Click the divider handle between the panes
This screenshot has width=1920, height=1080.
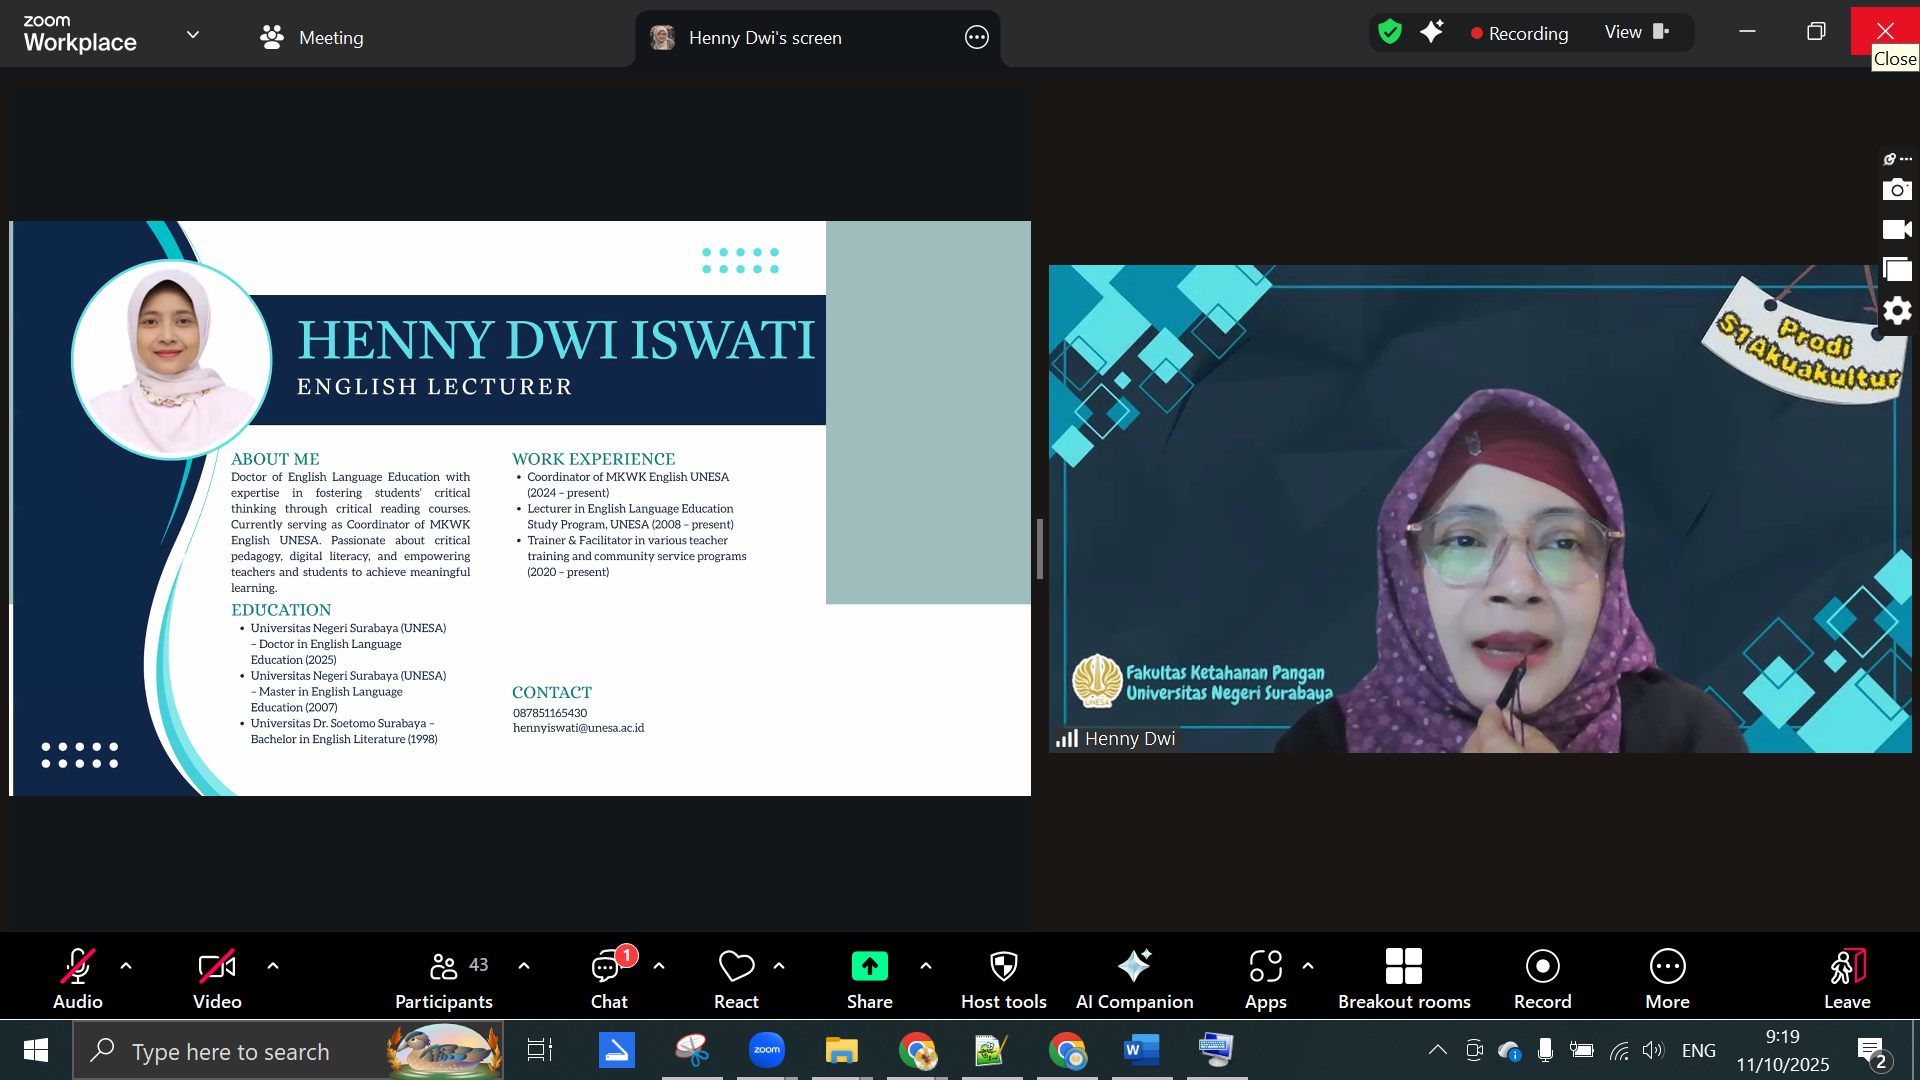click(x=1040, y=548)
